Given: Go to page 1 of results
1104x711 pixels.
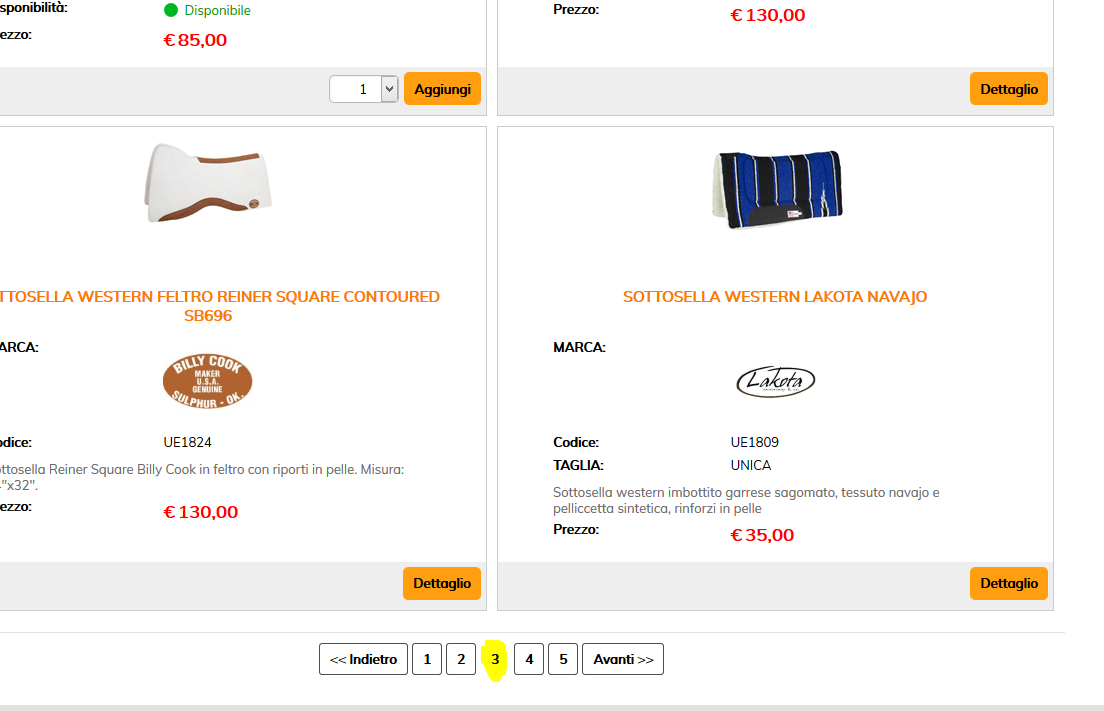Looking at the screenshot, I should pyautogui.click(x=427, y=659).
